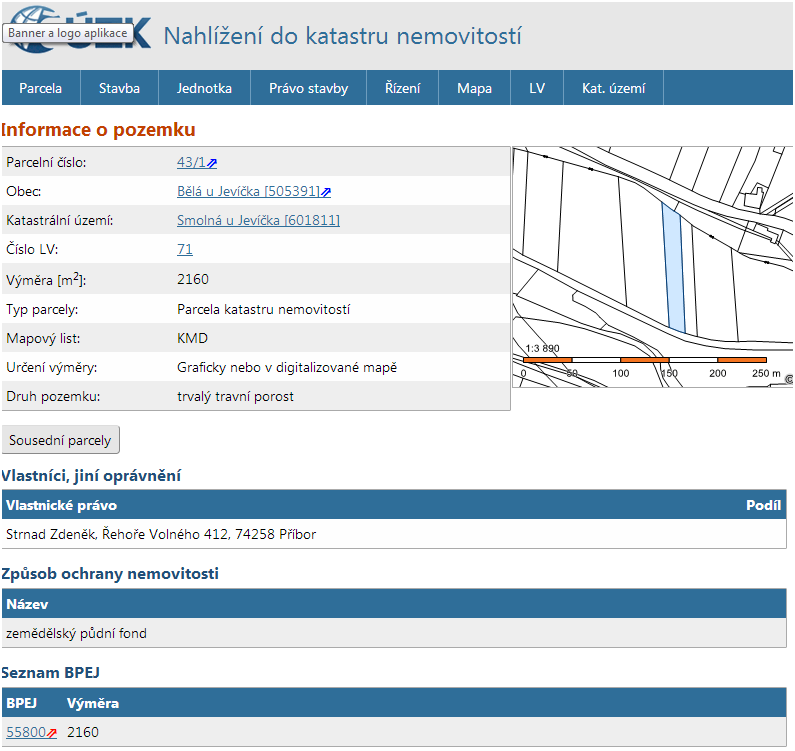The image size is (795, 751).
Task: Click the Vlastnické právo column header
Action: tap(61, 505)
